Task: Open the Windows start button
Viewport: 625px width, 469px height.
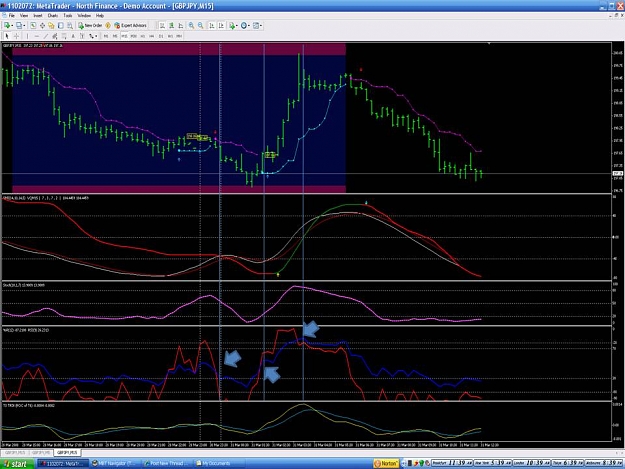Action: (x=16, y=464)
